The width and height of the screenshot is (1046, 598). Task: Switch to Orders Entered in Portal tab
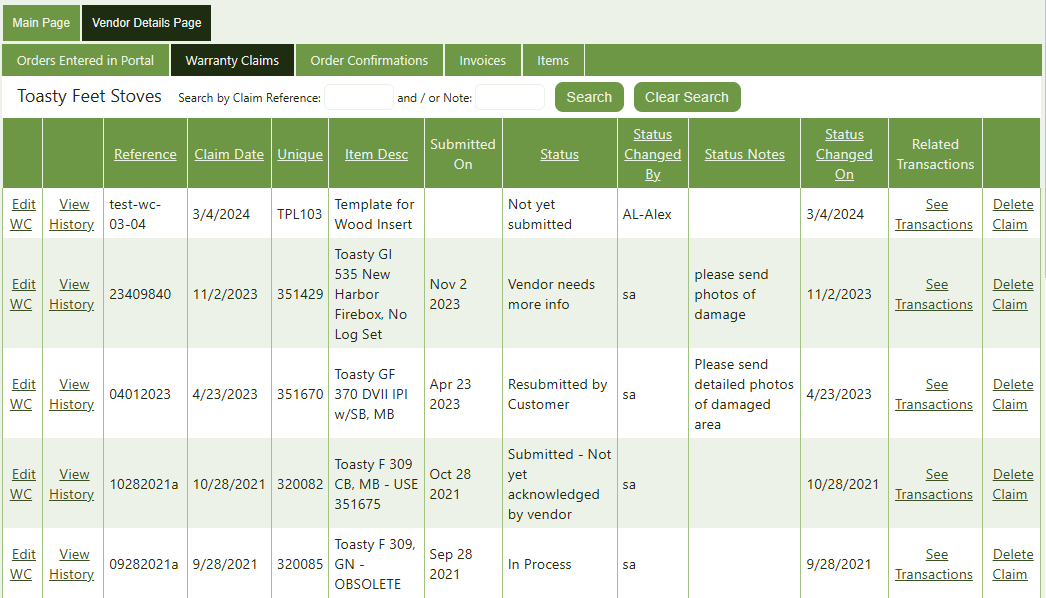coord(86,60)
